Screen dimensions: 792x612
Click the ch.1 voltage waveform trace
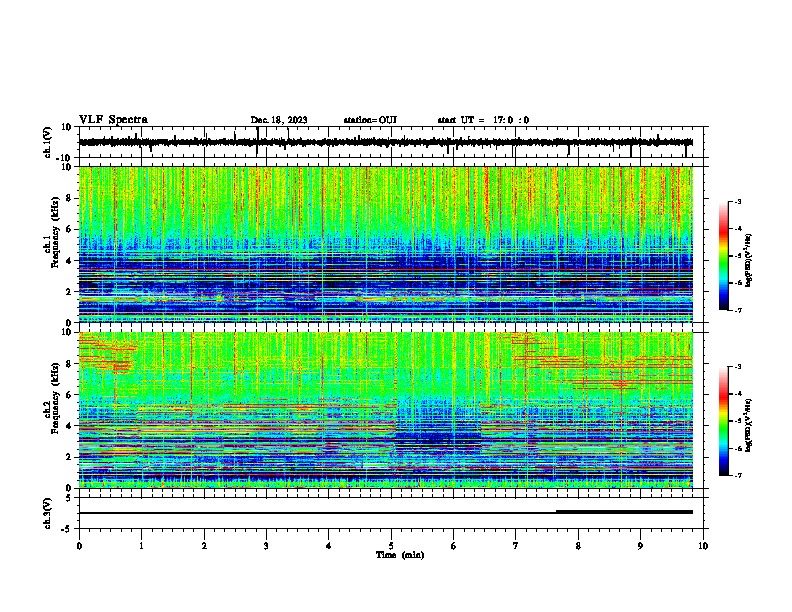pos(385,142)
